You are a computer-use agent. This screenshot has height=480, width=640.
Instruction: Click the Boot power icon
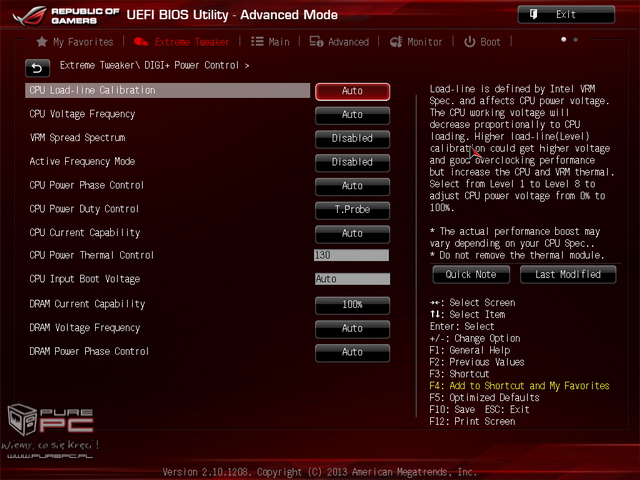(469, 42)
